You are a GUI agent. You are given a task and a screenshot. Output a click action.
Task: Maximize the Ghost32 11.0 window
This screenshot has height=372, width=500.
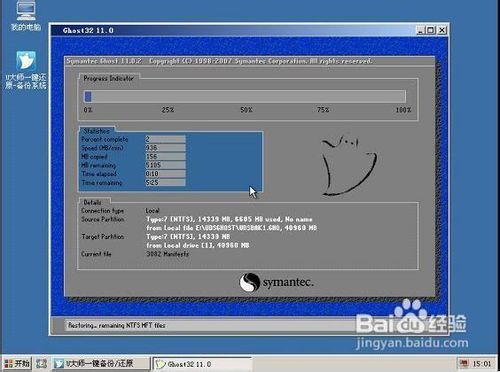coord(431,30)
